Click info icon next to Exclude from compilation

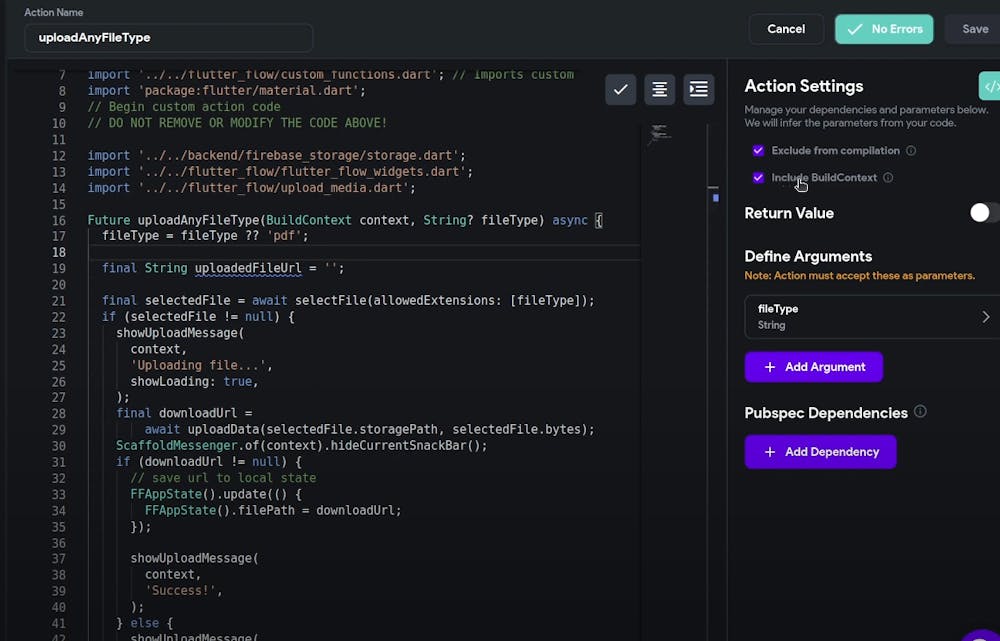coord(910,151)
